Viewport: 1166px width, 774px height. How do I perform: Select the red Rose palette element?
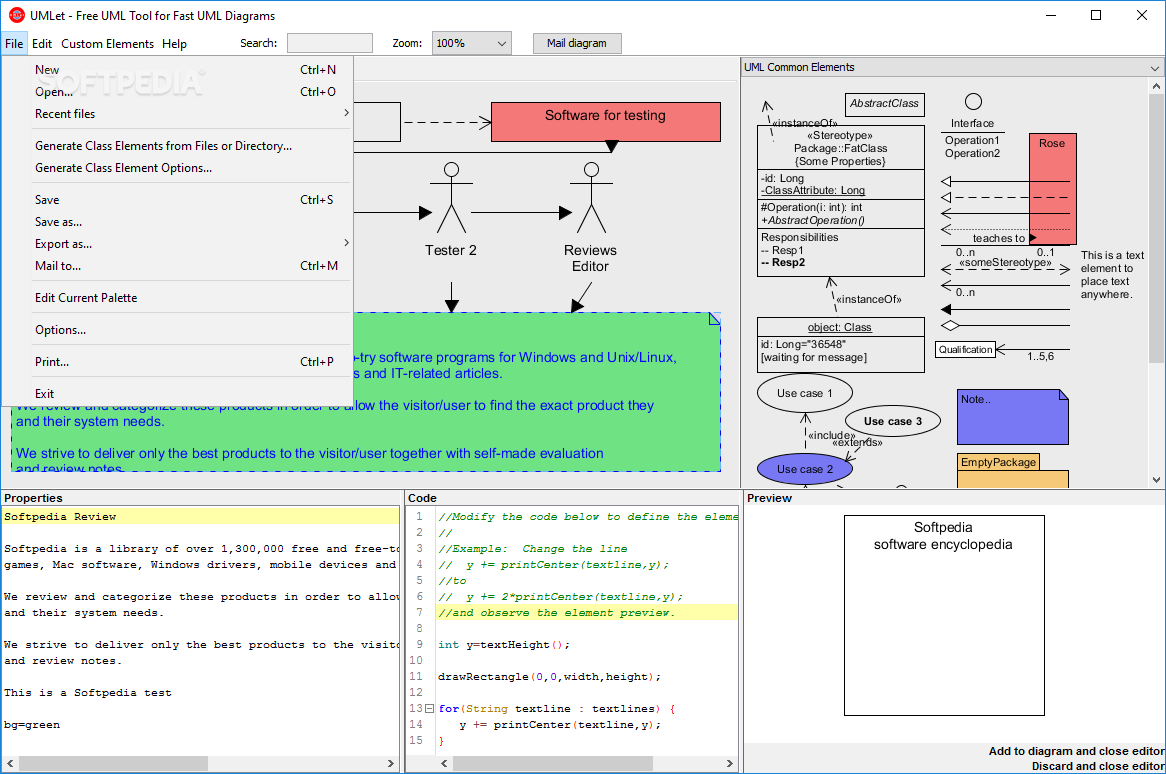pos(1052,189)
